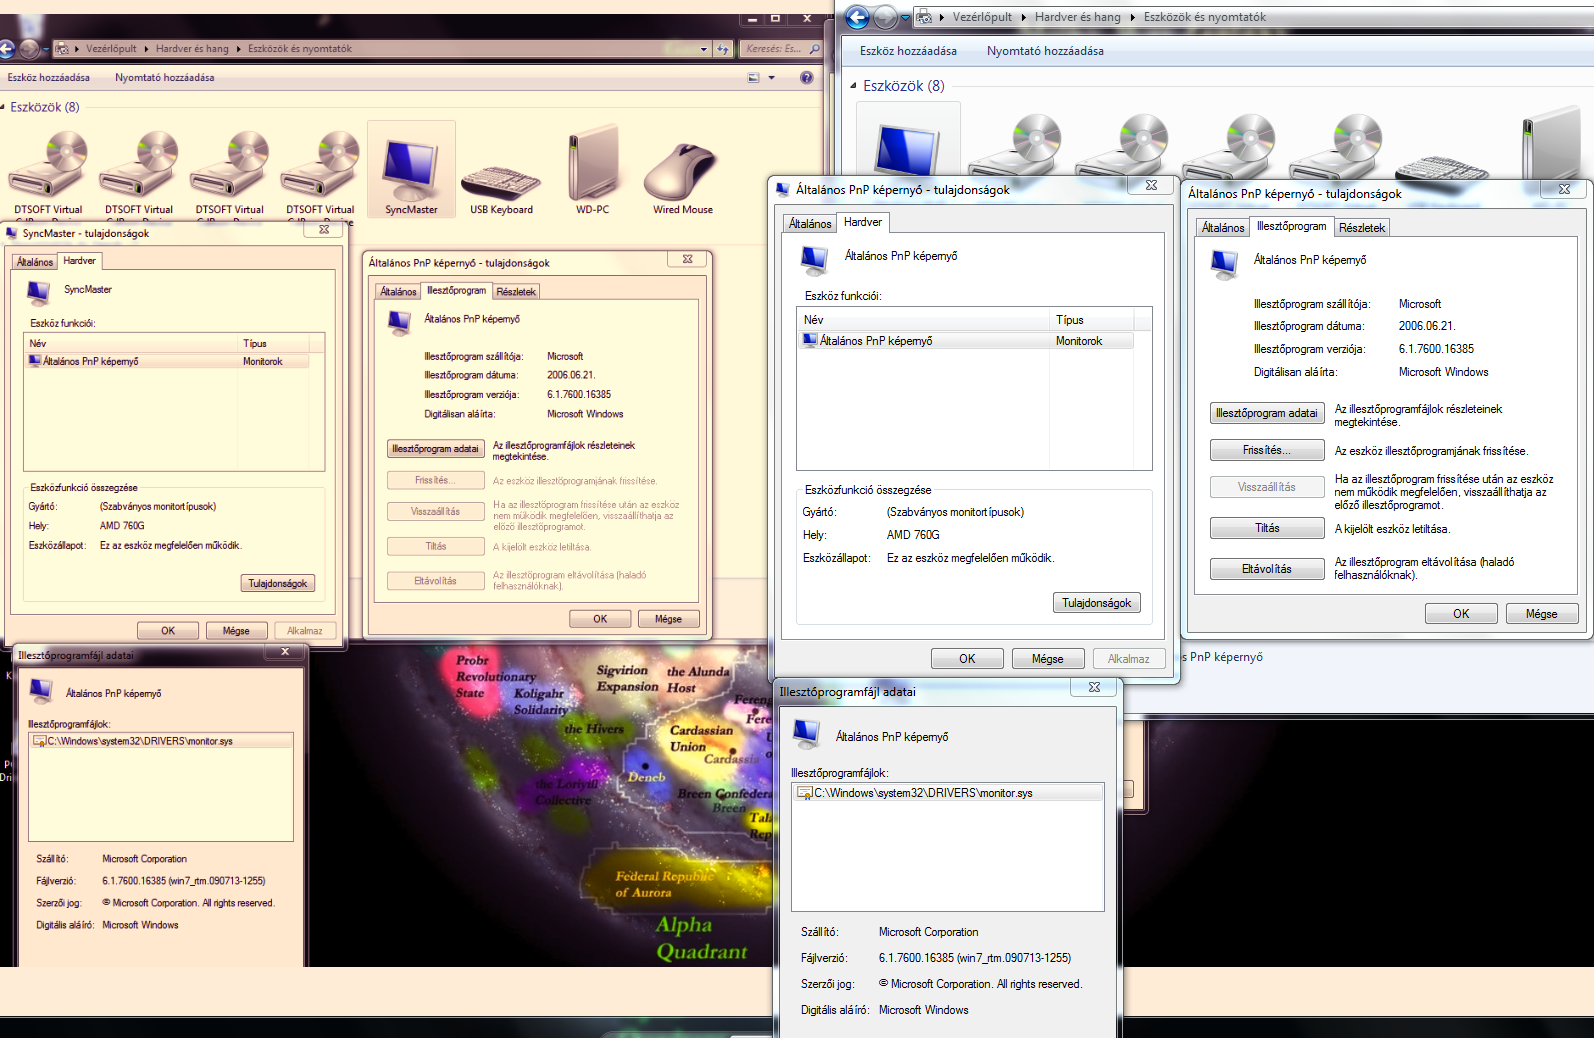Click Tulajdonságok button in SyncMaster properties
The image size is (1594, 1038).
click(278, 583)
